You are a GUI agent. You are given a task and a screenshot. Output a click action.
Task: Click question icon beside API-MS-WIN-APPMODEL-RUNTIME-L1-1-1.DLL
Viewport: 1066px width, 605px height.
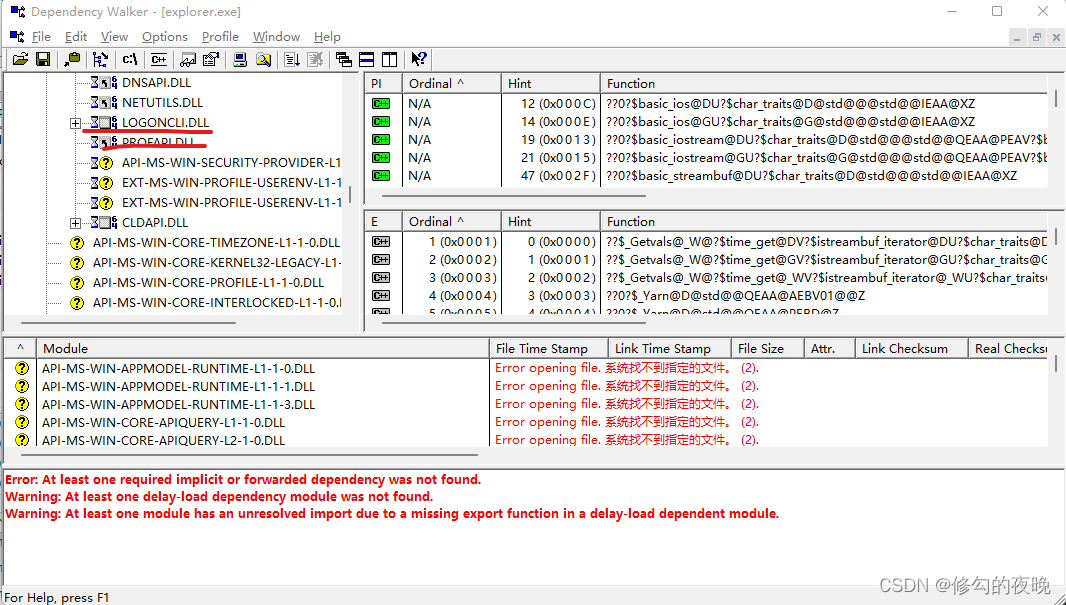coord(22,386)
